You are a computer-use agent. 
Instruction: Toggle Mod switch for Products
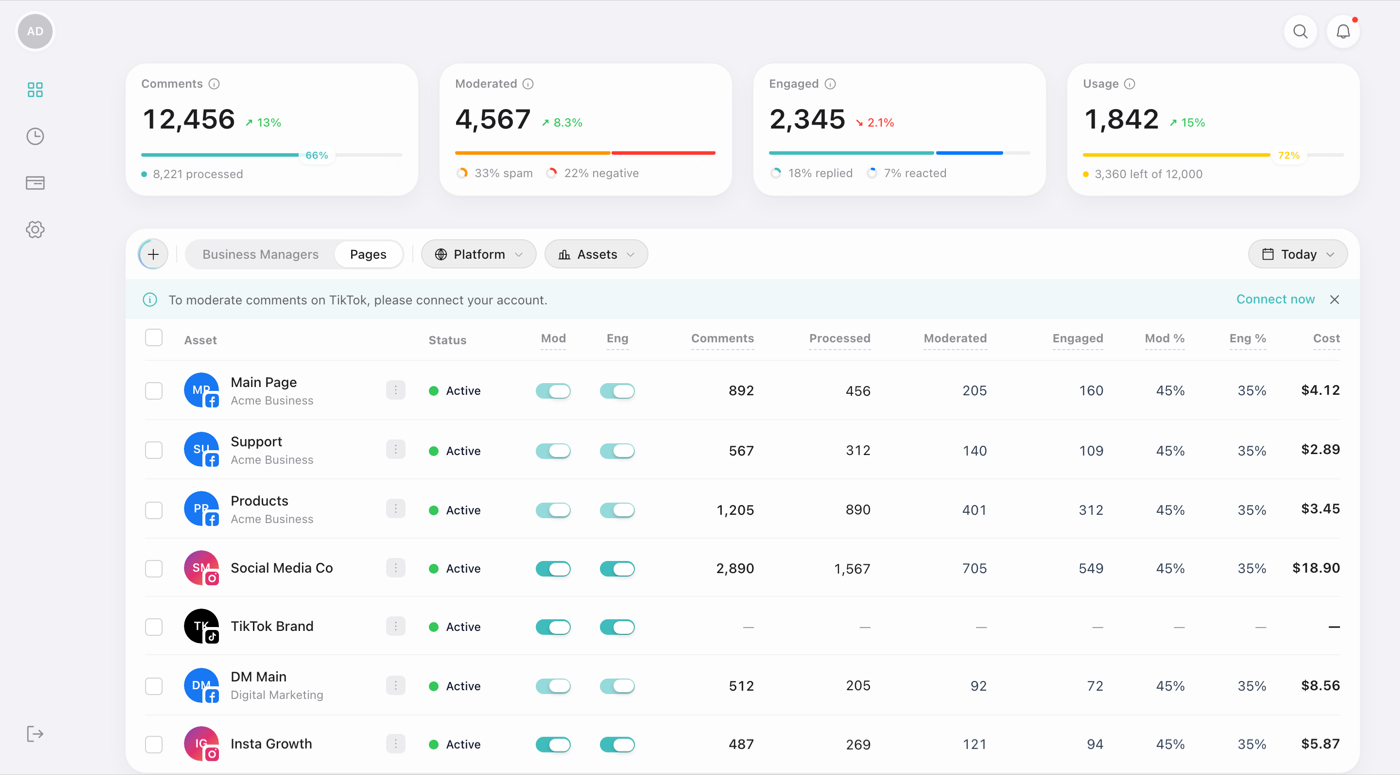click(553, 510)
